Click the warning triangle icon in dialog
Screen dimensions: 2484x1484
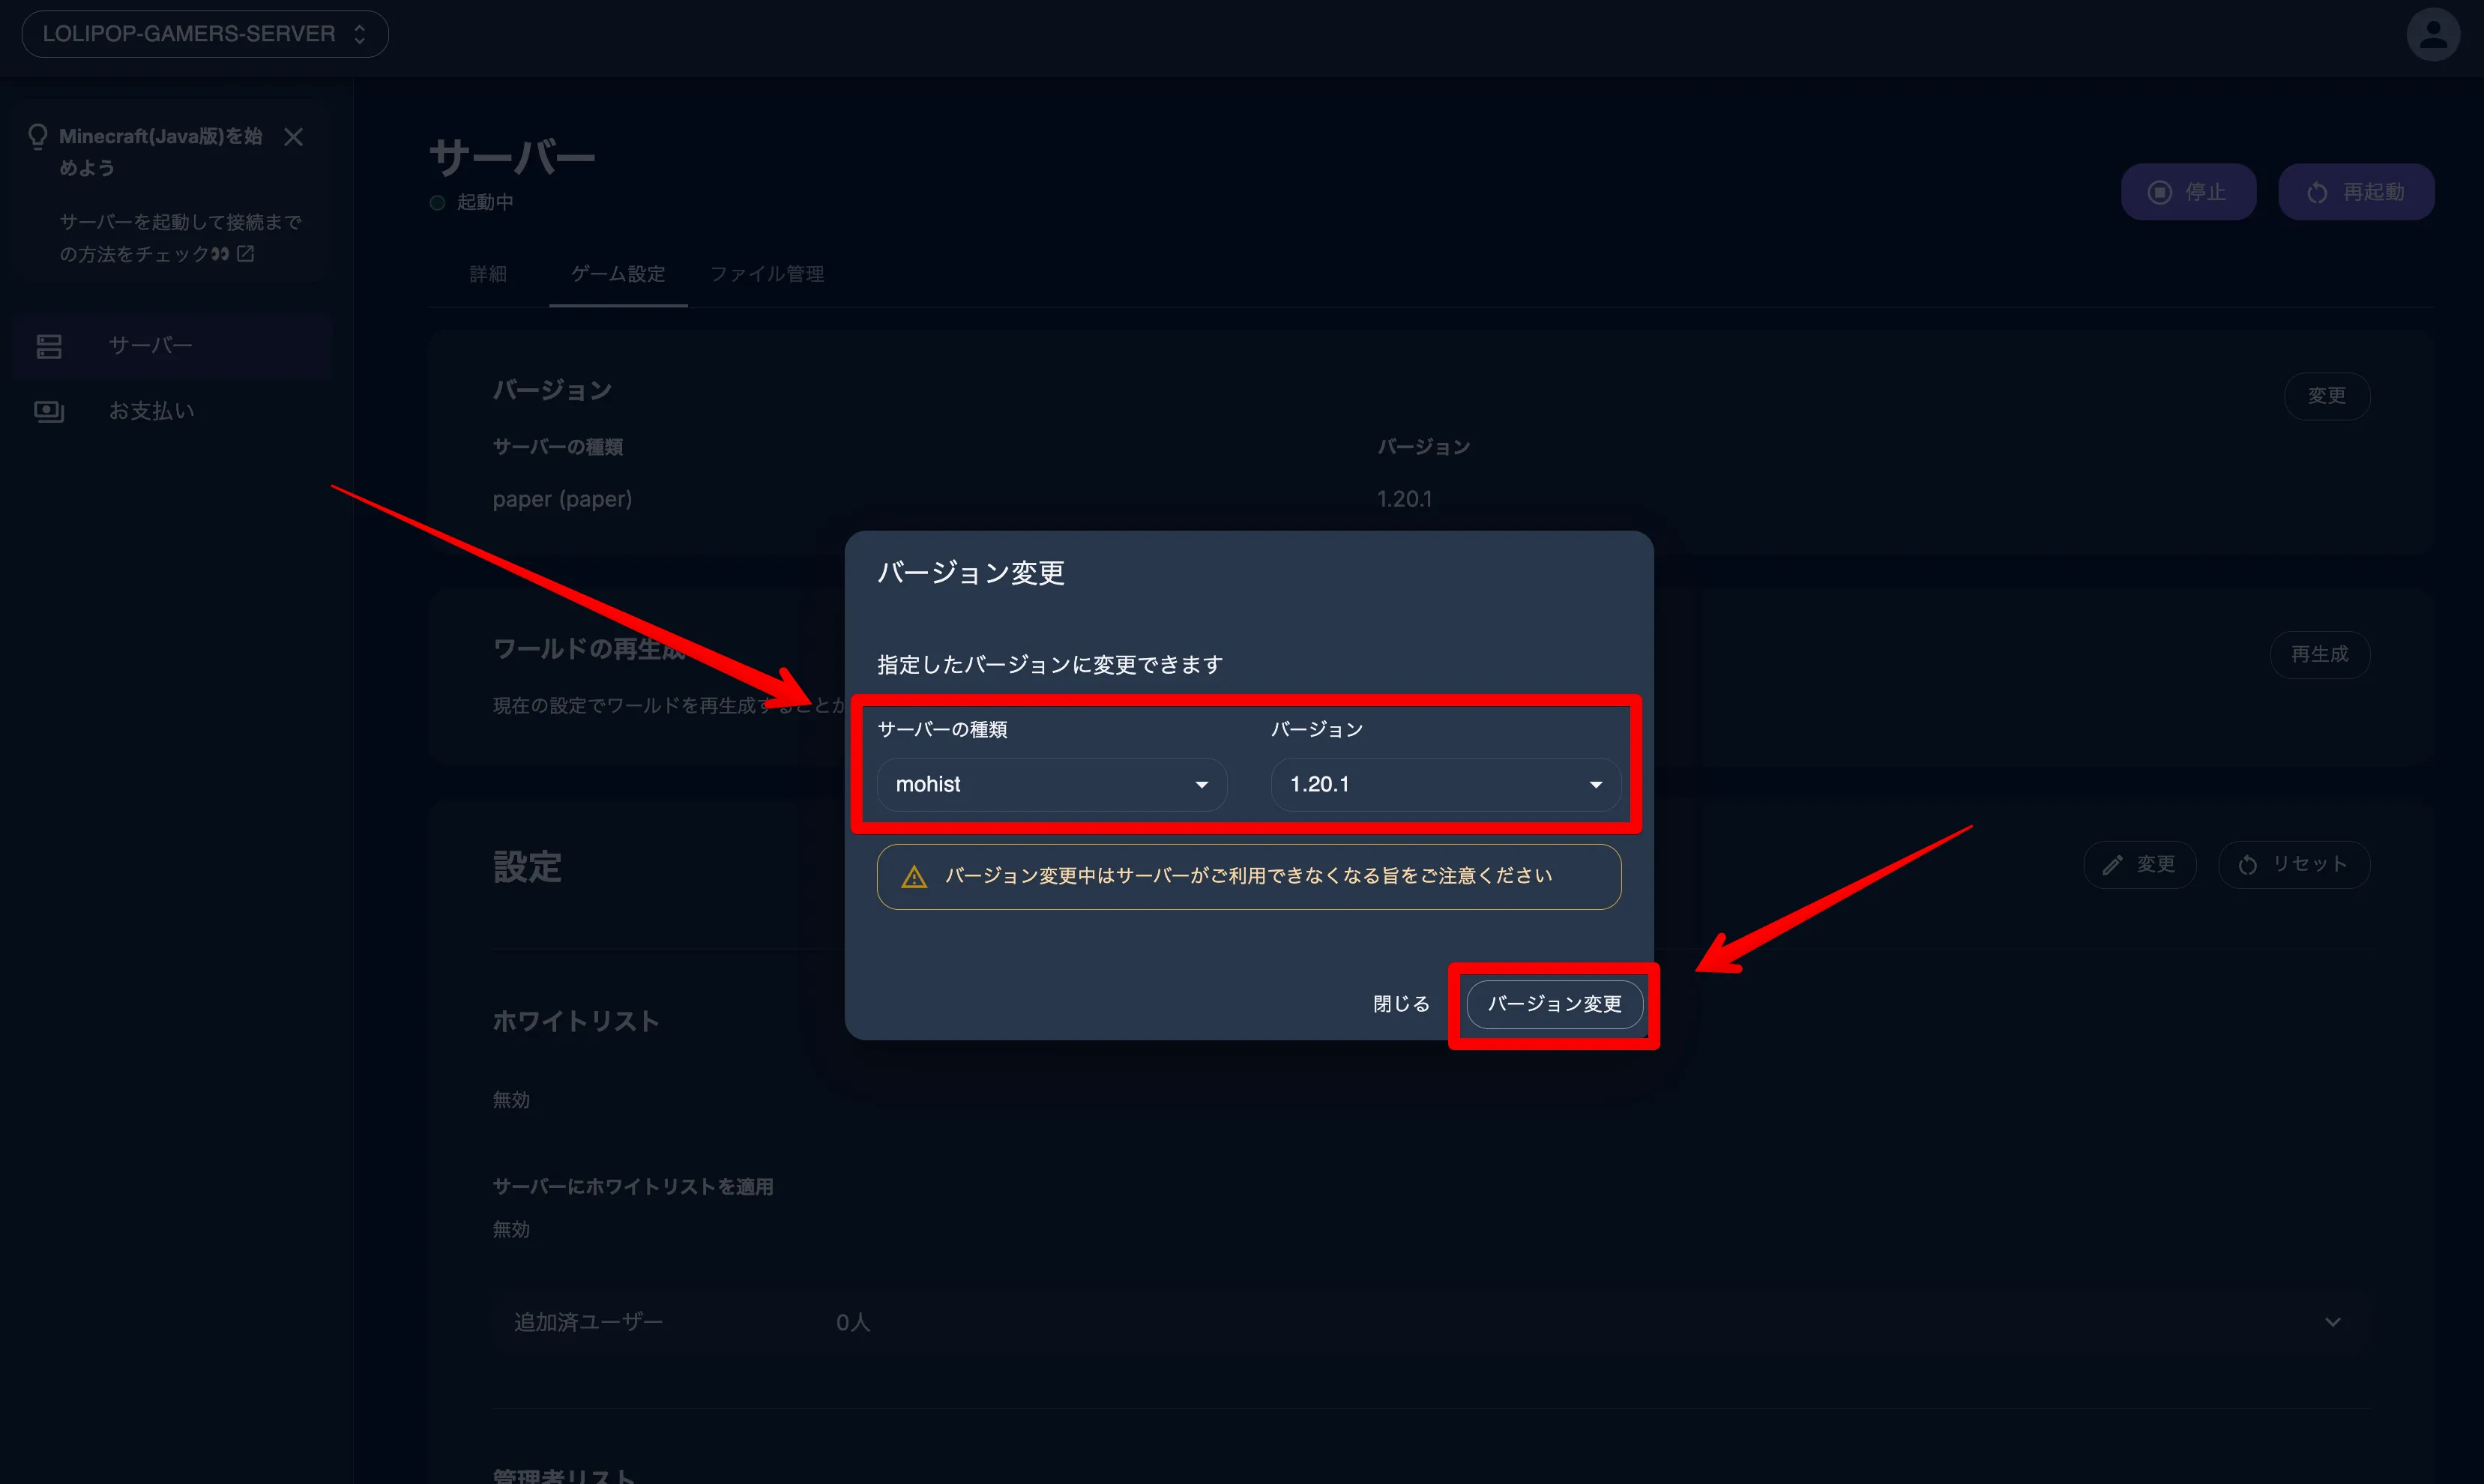tap(914, 877)
